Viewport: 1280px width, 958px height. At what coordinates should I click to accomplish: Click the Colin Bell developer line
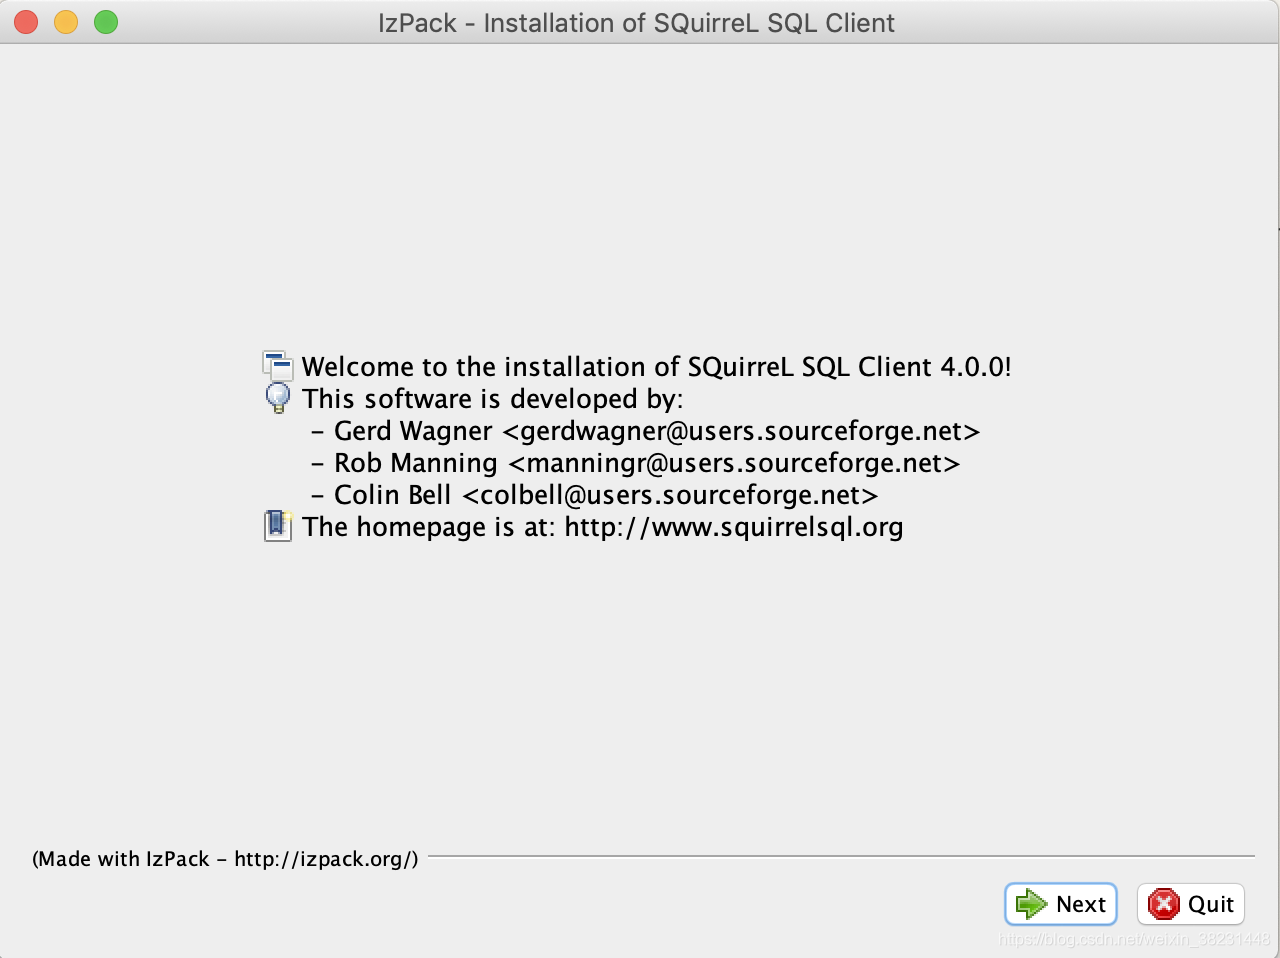(594, 495)
